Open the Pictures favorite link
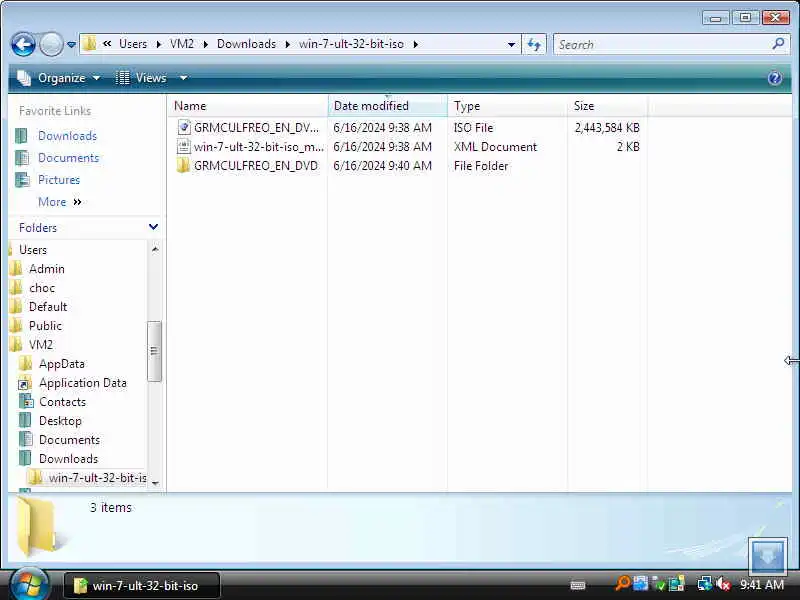Image resolution: width=800 pixels, height=600 pixels. (59, 180)
